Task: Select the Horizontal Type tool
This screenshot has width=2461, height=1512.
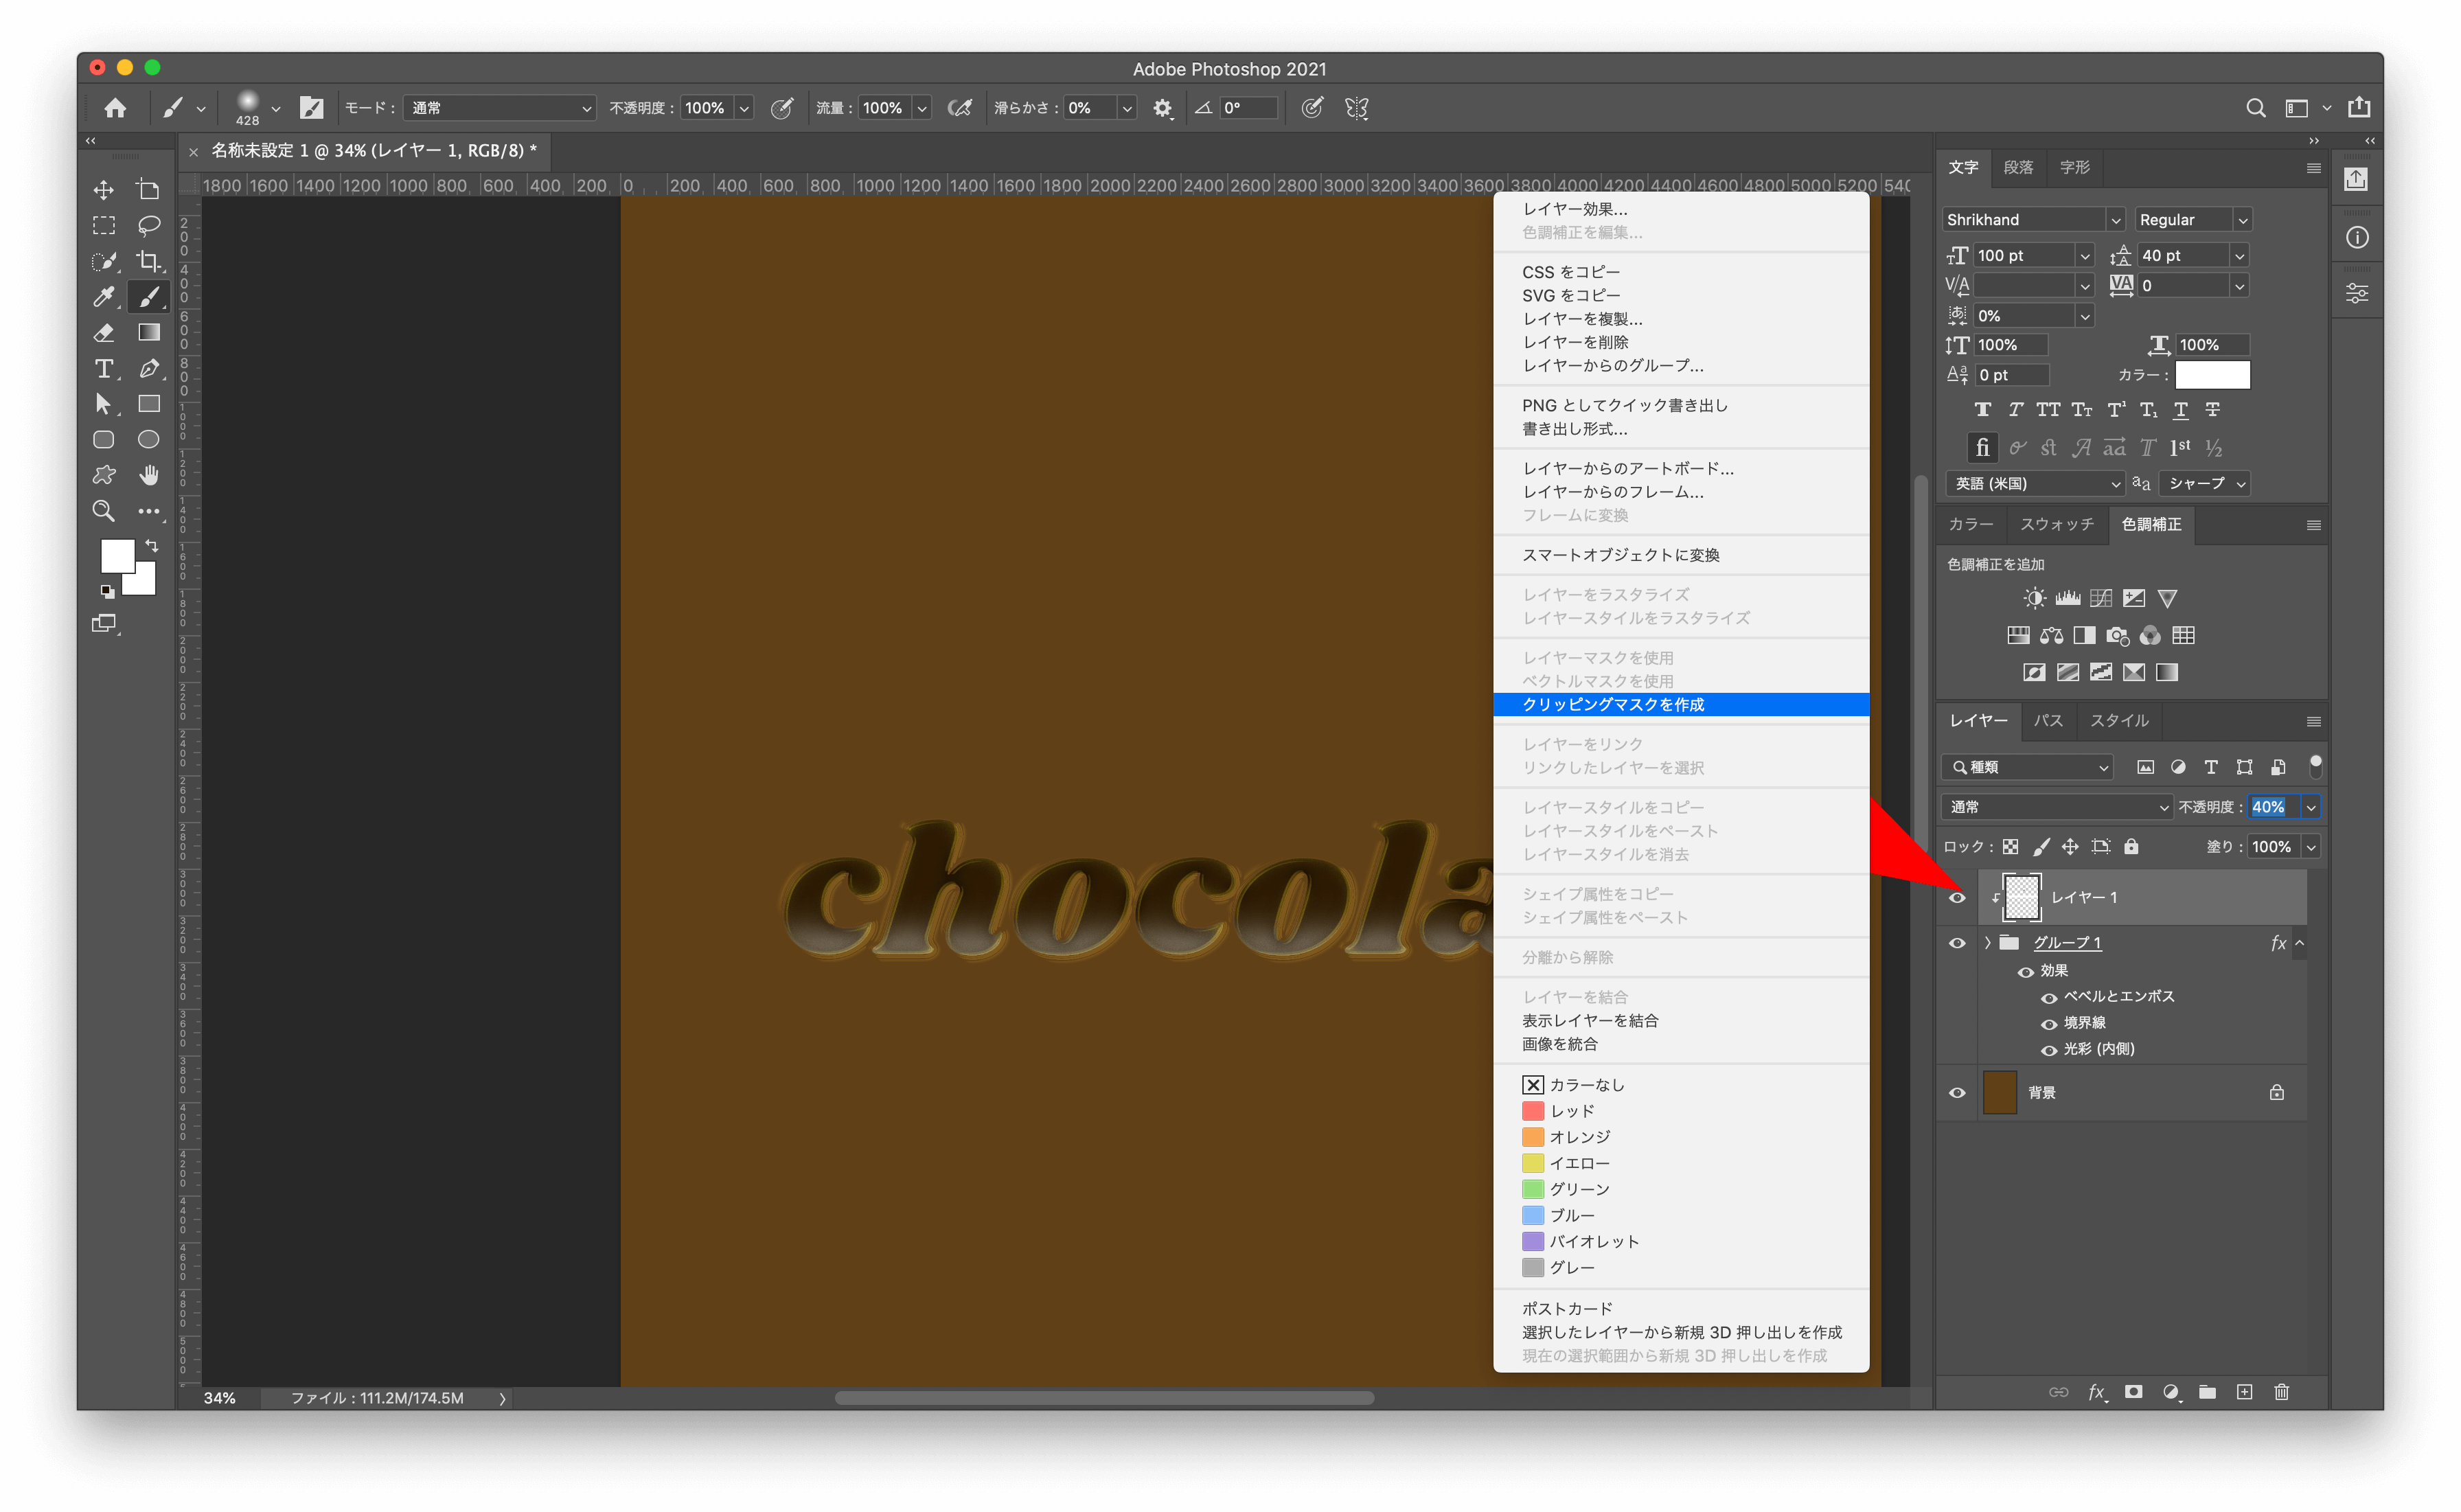Action: pyautogui.click(x=104, y=369)
